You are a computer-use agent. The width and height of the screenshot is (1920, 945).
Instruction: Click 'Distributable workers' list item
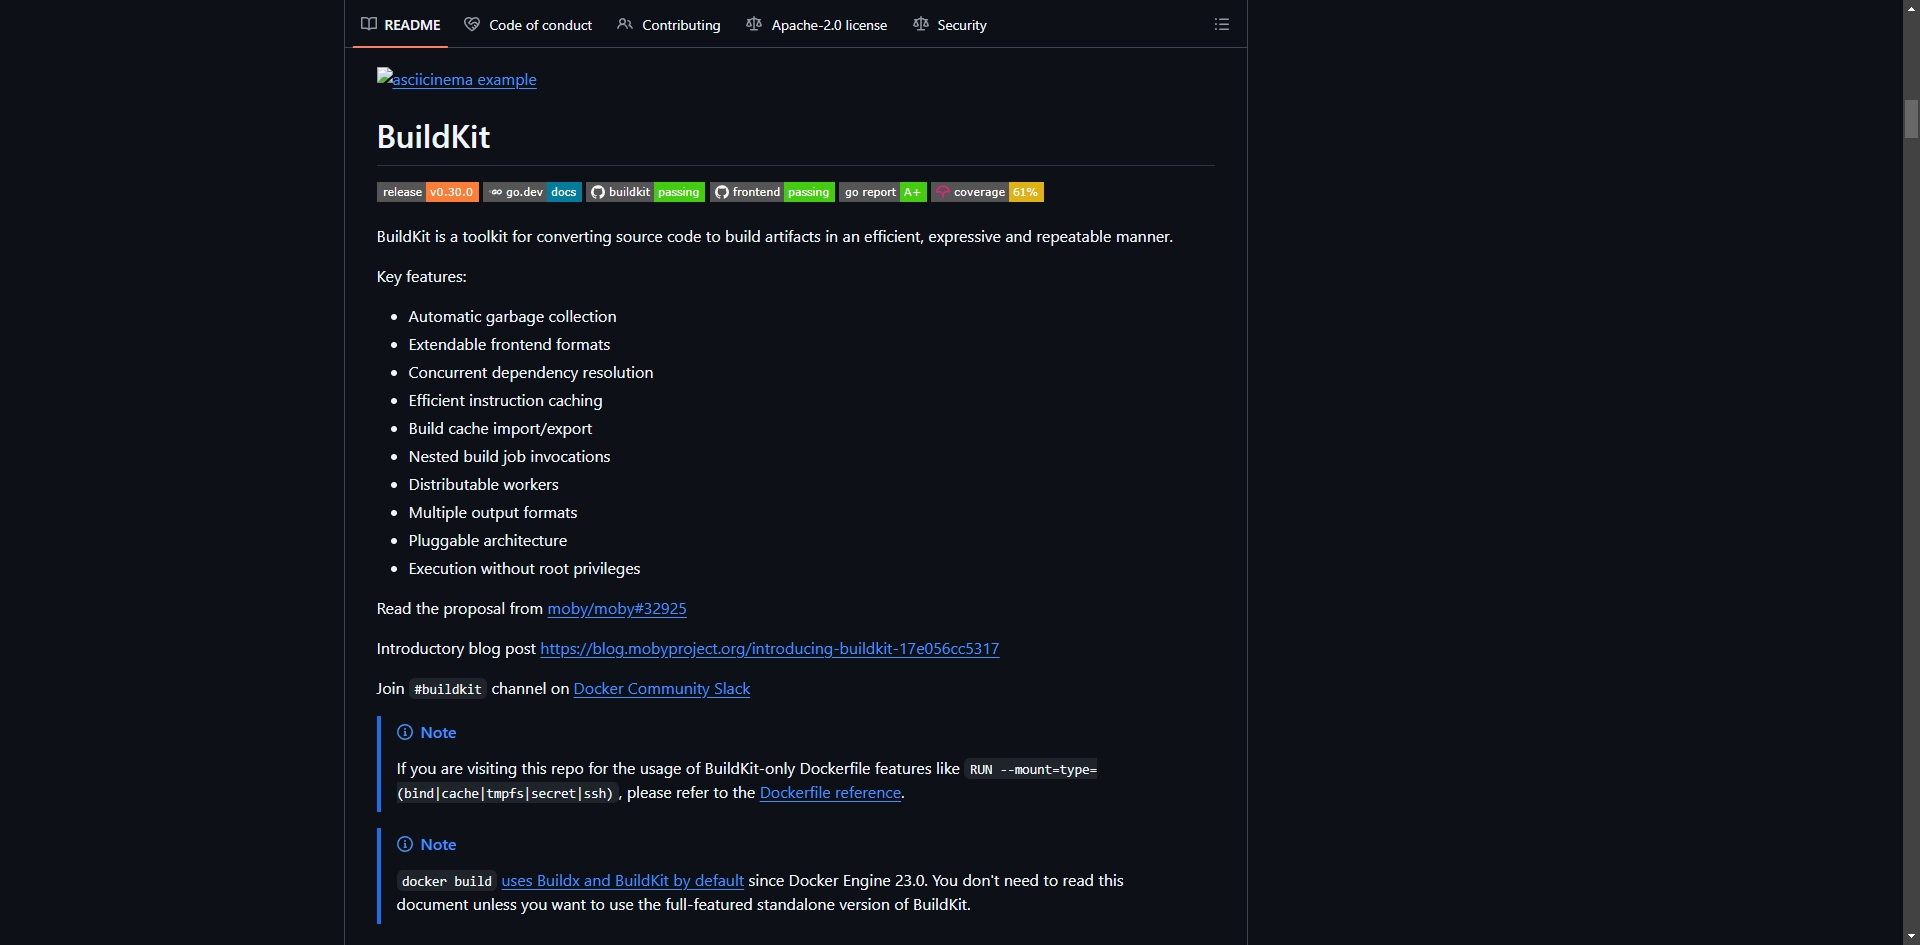click(x=484, y=484)
